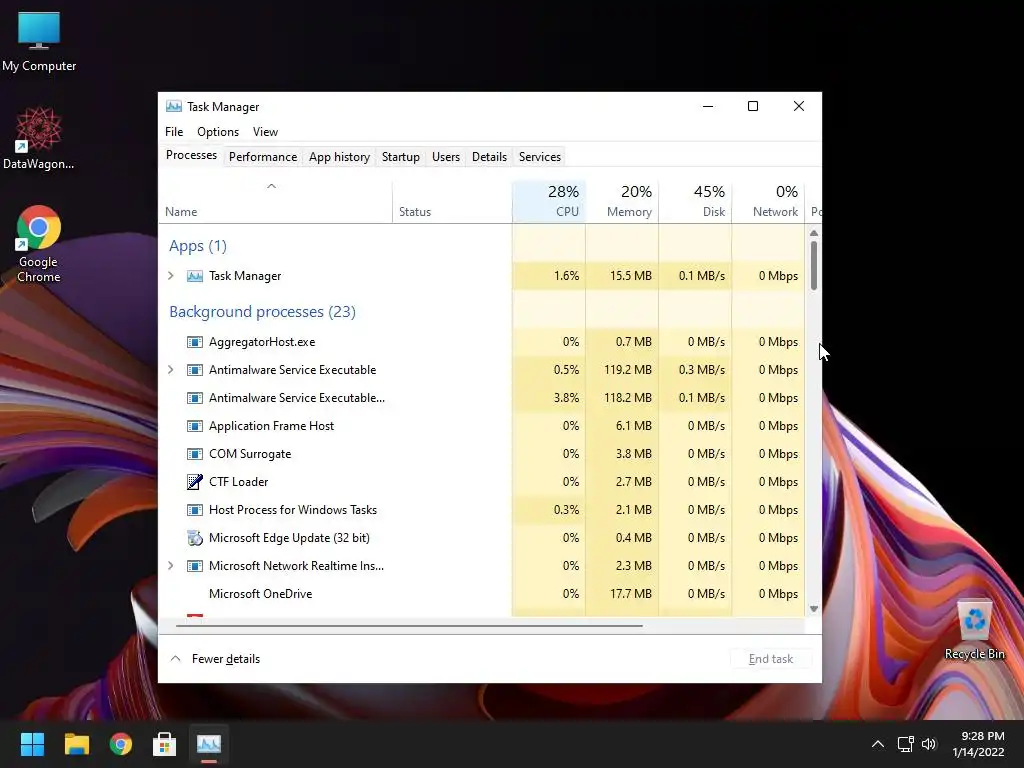This screenshot has height=768, width=1024.
Task: Open the File menu
Action: [x=174, y=131]
